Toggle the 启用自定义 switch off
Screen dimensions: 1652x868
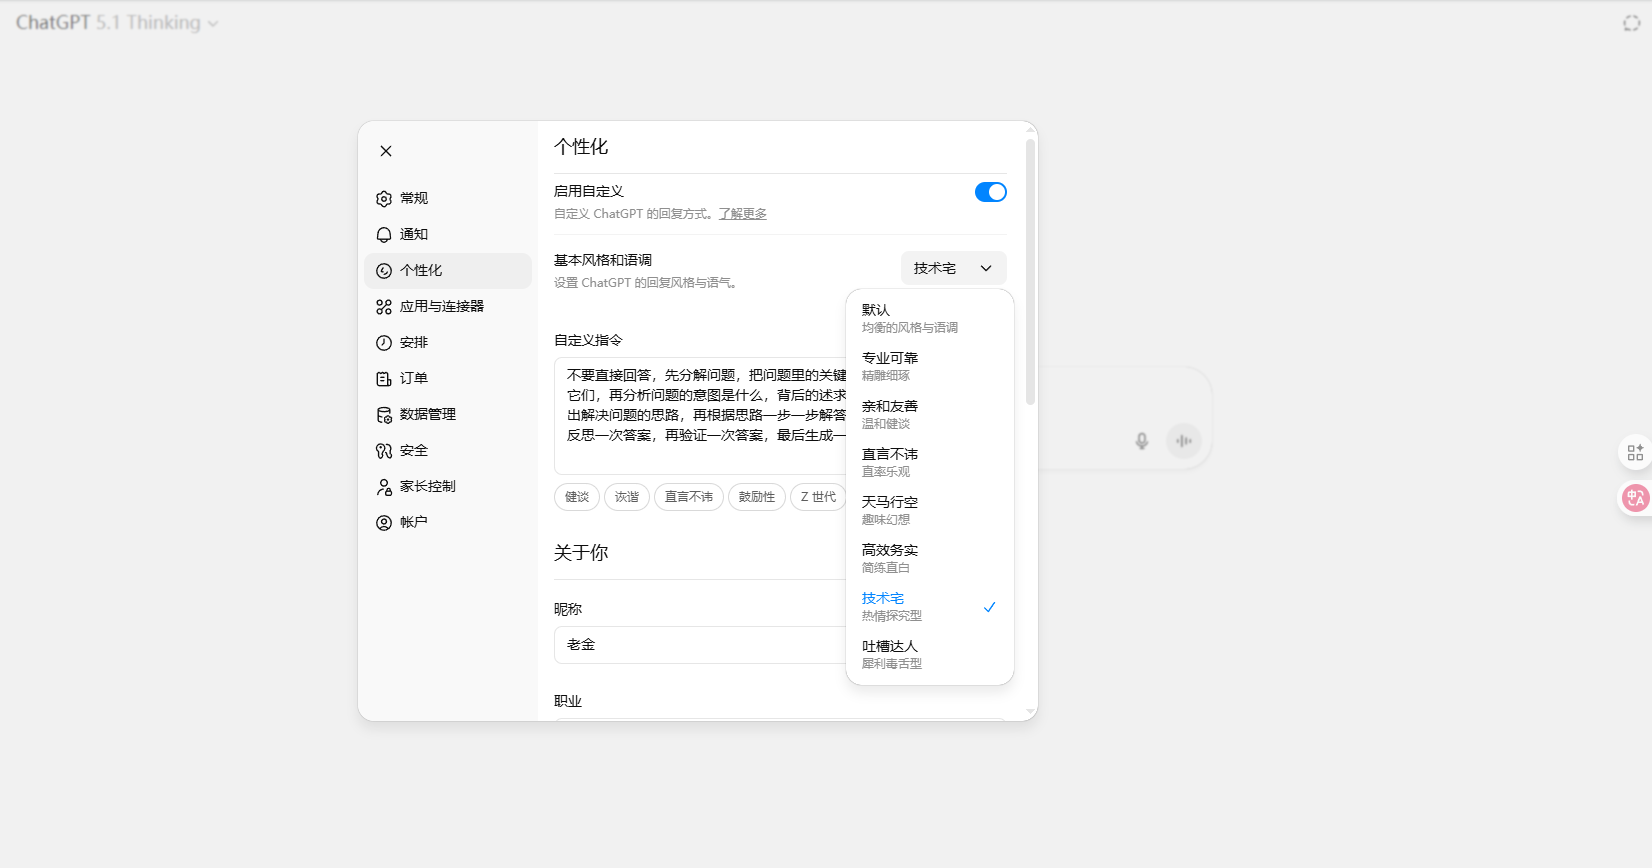tap(991, 192)
